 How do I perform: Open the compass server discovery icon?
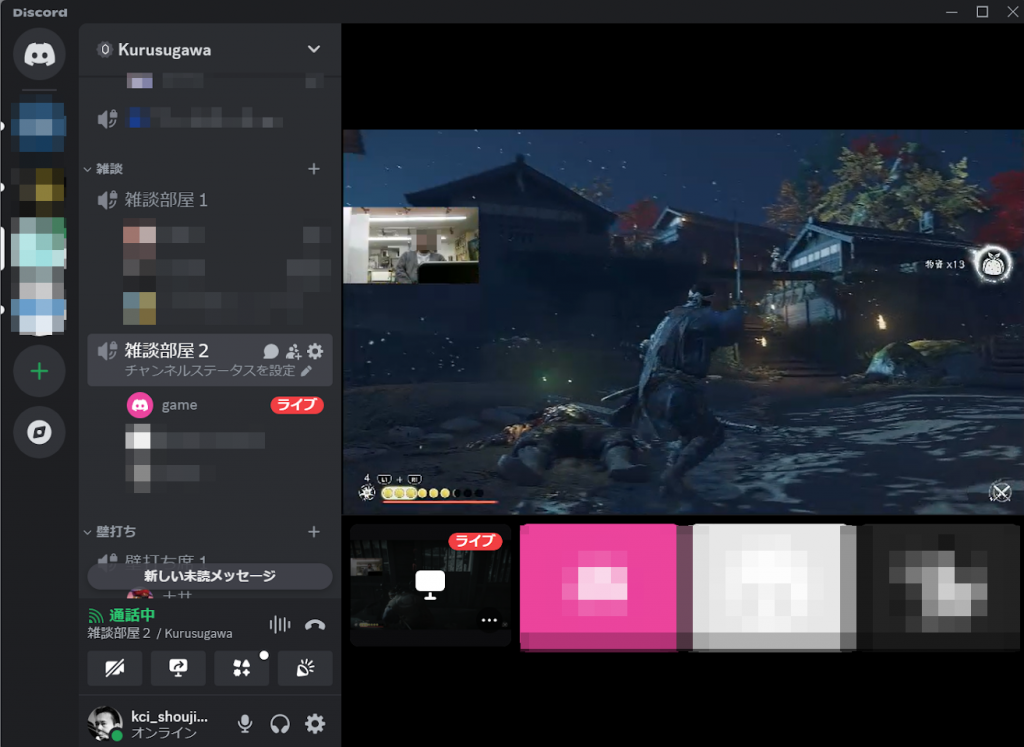click(39, 432)
